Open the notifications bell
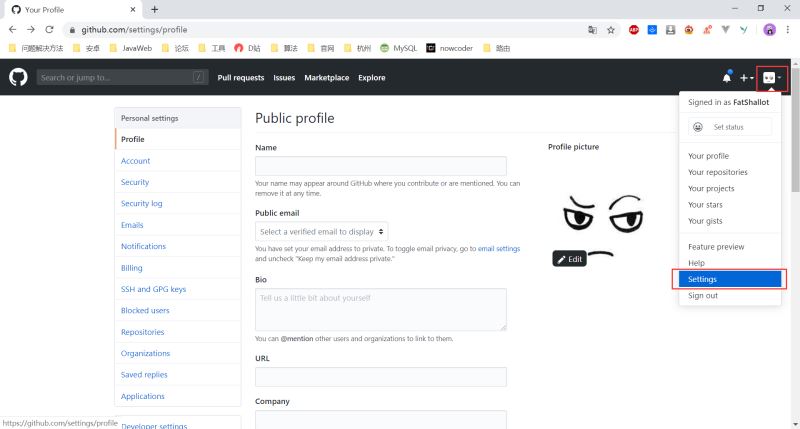Image resolution: width=800 pixels, height=429 pixels. tap(727, 78)
